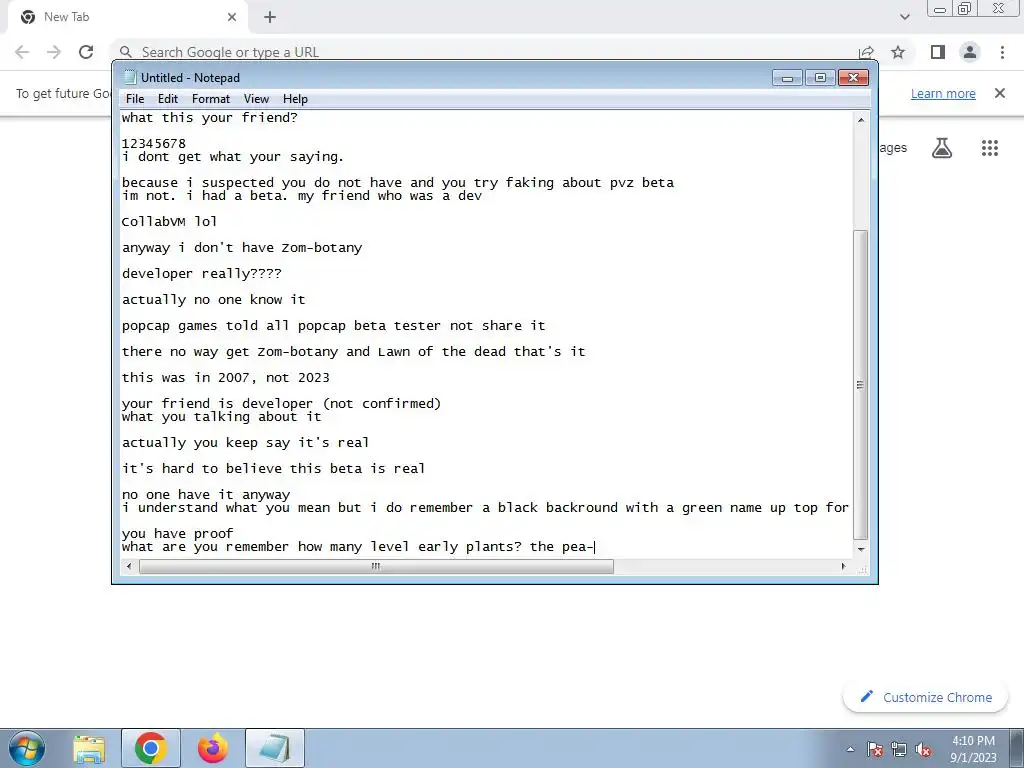
Task: Launch Firefox from taskbar
Action: 213,748
